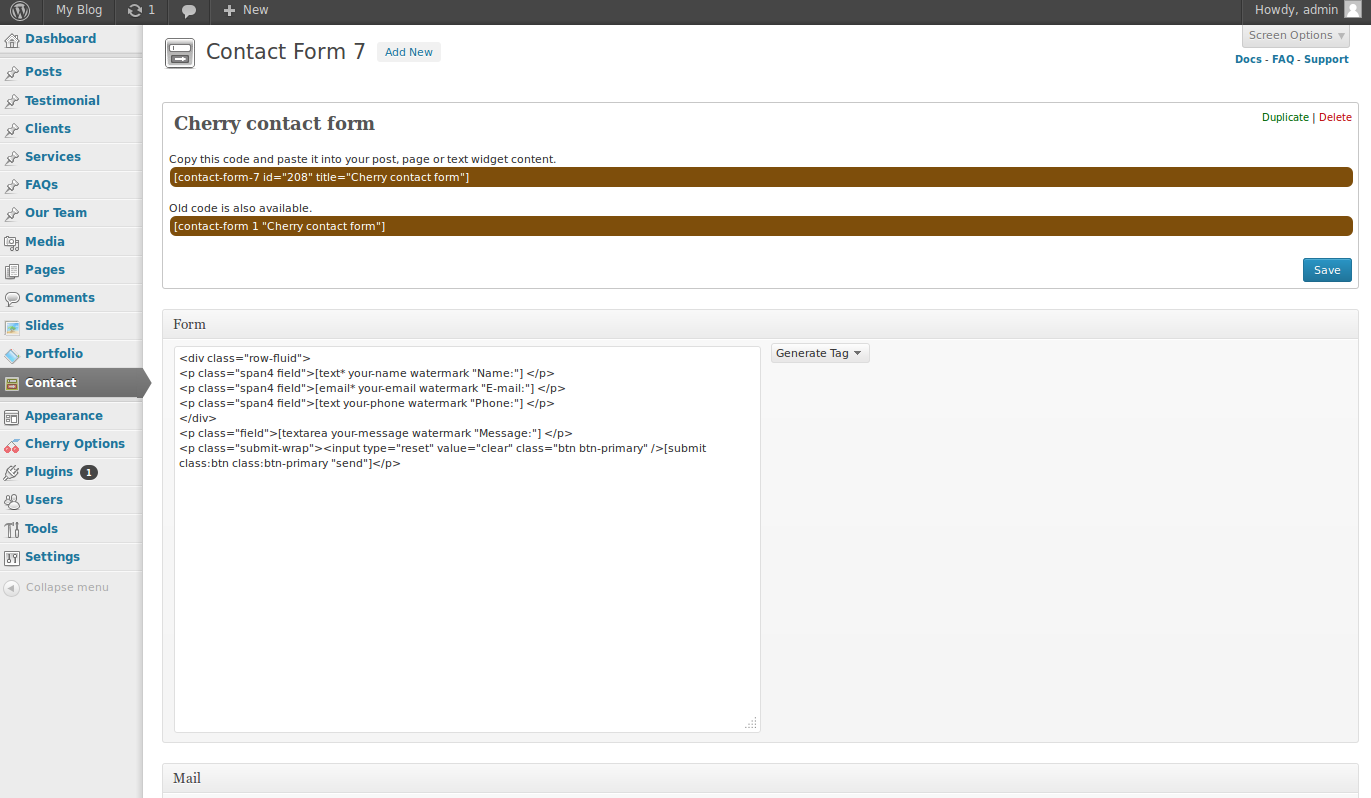Open the Tools menu item
Image resolution: width=1371 pixels, height=798 pixels.
click(42, 528)
